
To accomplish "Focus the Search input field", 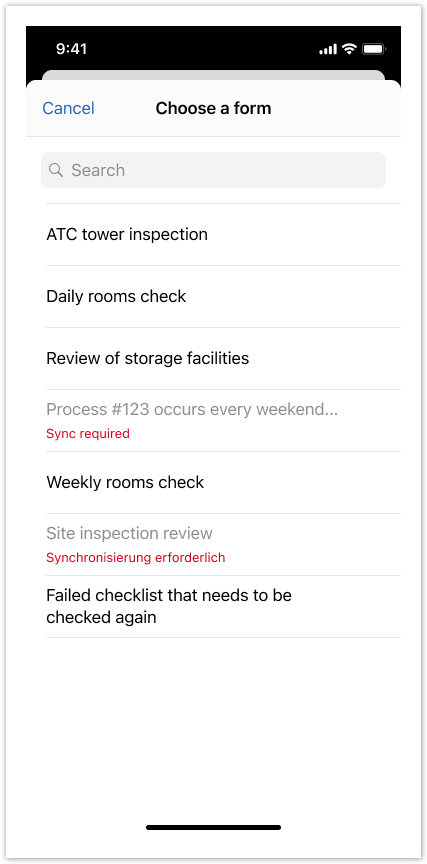I will (213, 170).
